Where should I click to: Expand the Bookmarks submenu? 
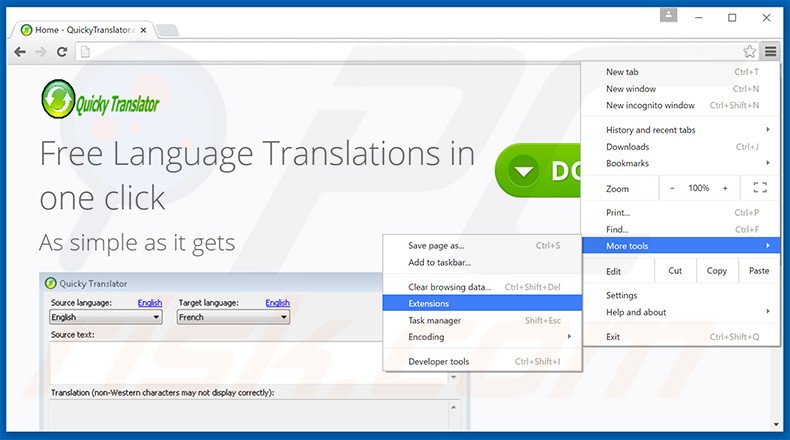click(681, 163)
